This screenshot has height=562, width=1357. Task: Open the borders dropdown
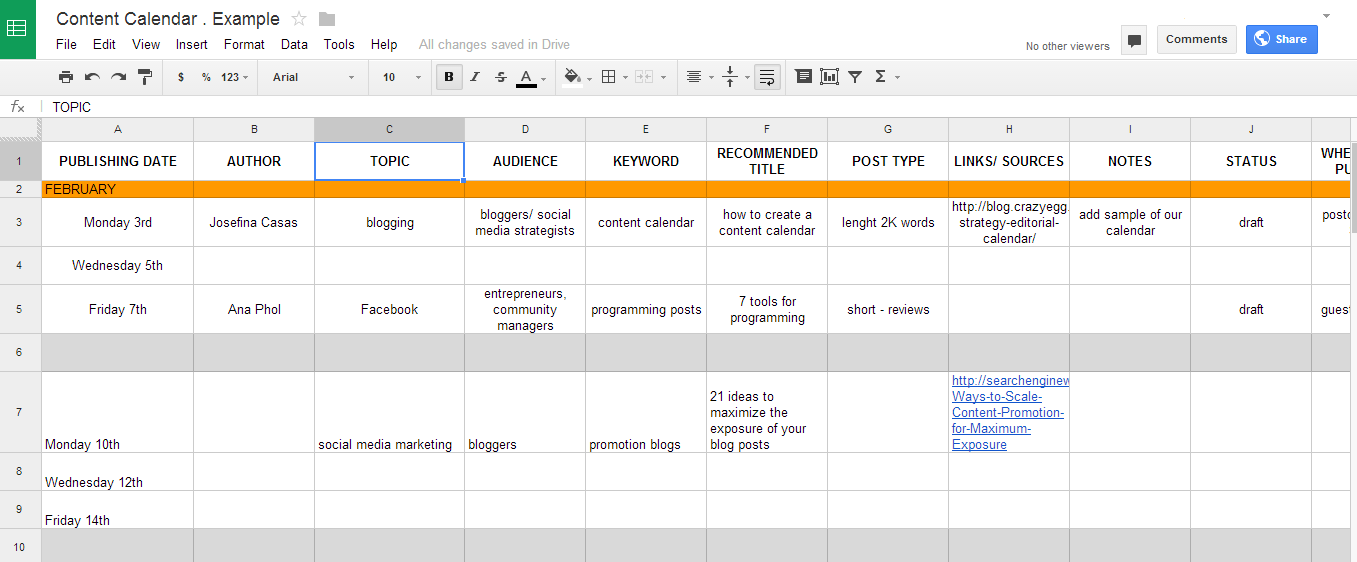tap(612, 77)
